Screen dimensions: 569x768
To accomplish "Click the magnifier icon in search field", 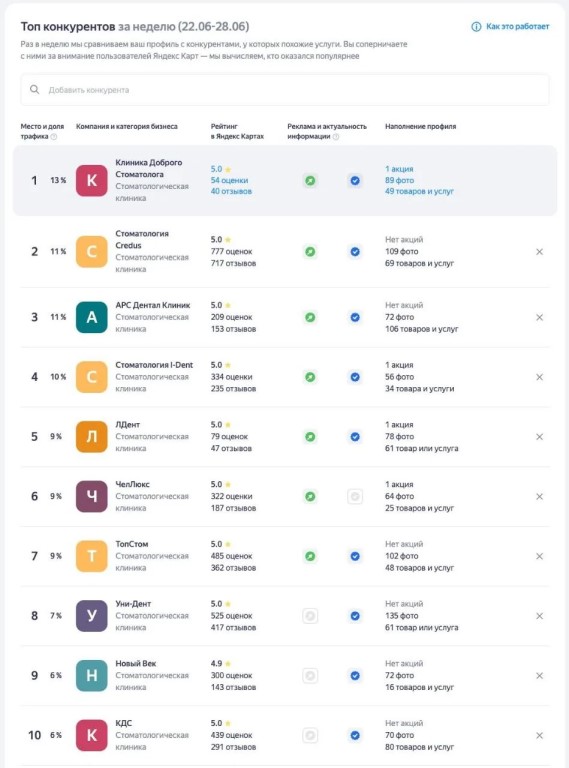I will (x=34, y=89).
